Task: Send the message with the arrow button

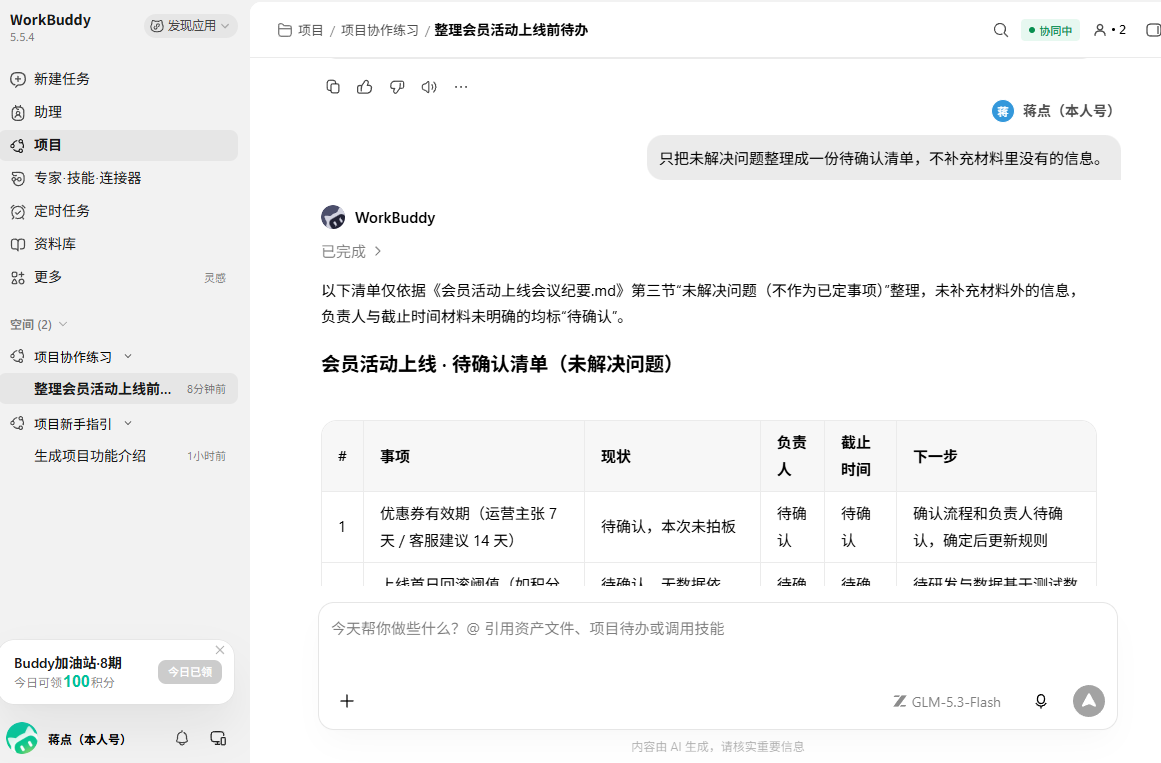Action: [1088, 701]
